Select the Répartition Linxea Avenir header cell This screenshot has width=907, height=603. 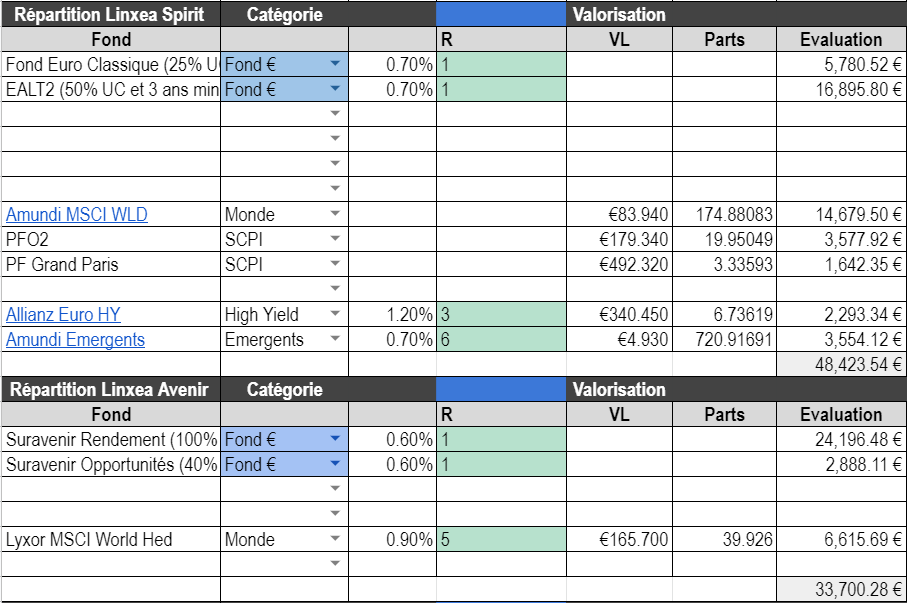[110, 389]
